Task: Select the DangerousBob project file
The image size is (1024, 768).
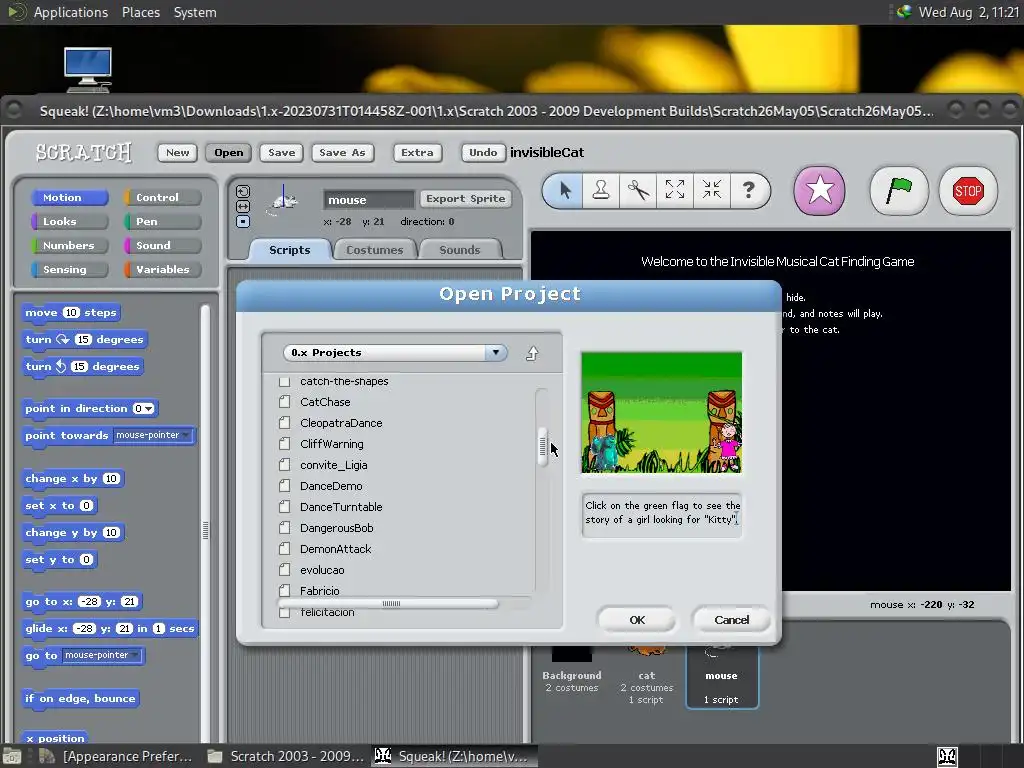Action: click(x=336, y=528)
